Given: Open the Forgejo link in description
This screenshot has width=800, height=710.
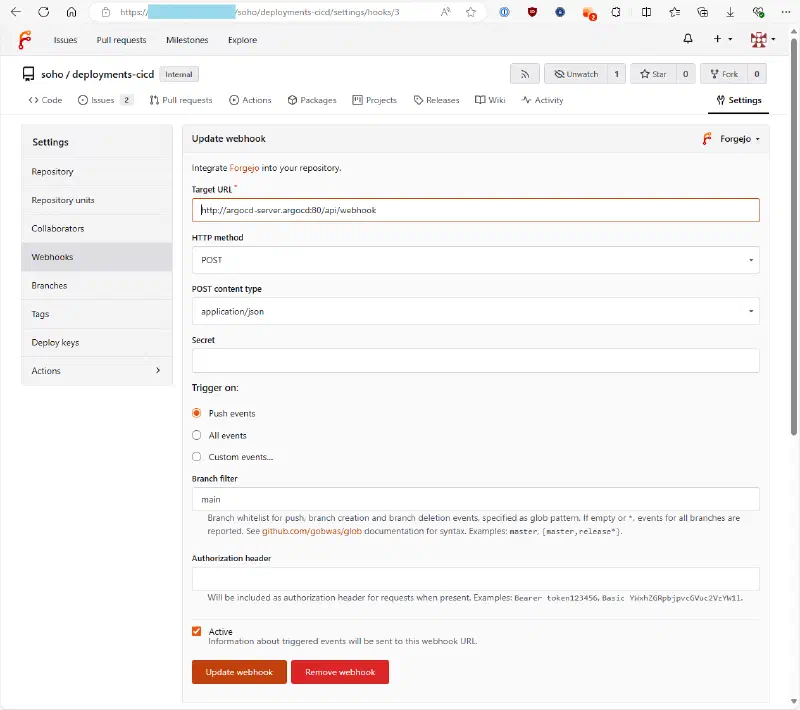Looking at the screenshot, I should coord(244,168).
